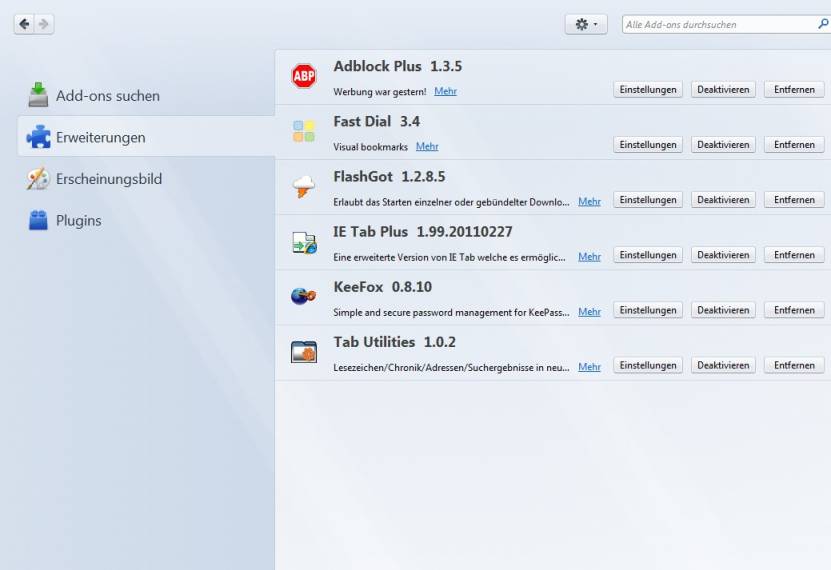Viewport: 831px width, 570px height.
Task: Click the IE Tab Plus icon
Action: 304,242
